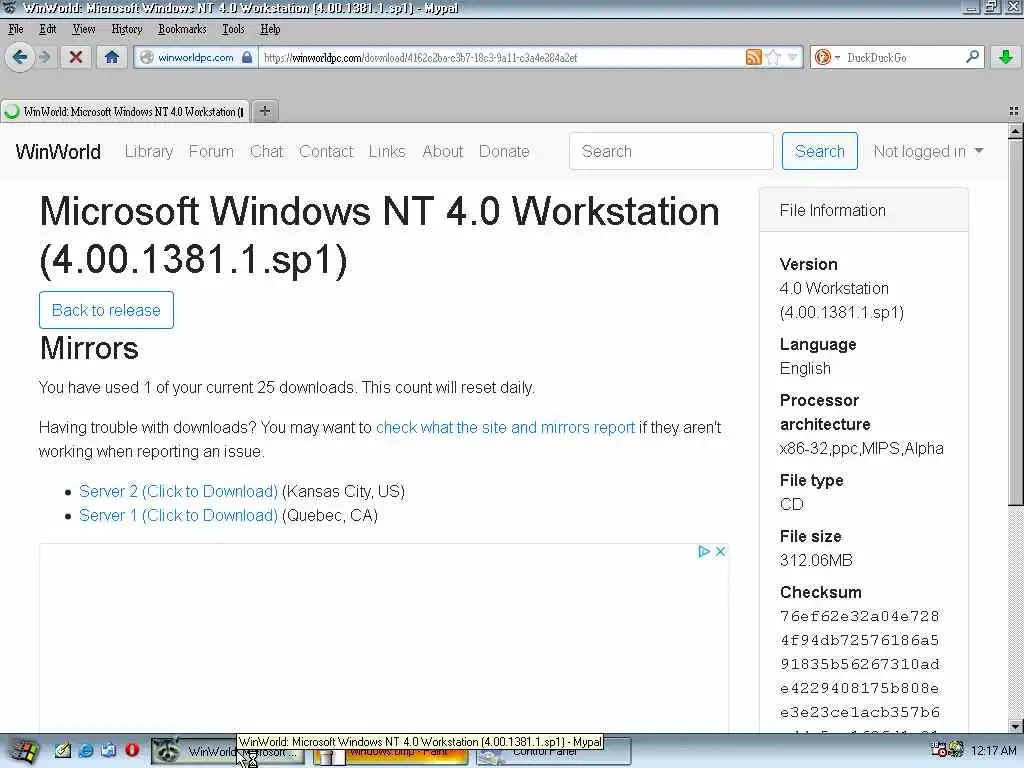Click the site identity lock icon
The width and height of the screenshot is (1024, 768).
pos(247,57)
